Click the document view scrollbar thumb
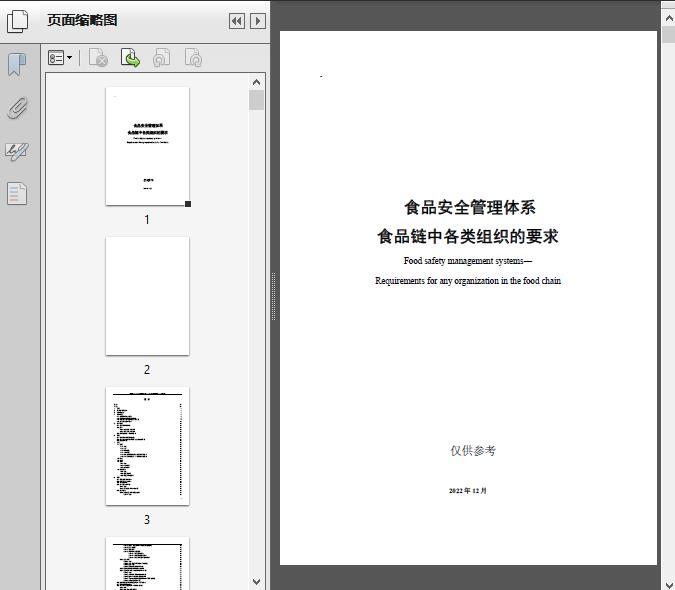The image size is (675, 590). [x=669, y=34]
